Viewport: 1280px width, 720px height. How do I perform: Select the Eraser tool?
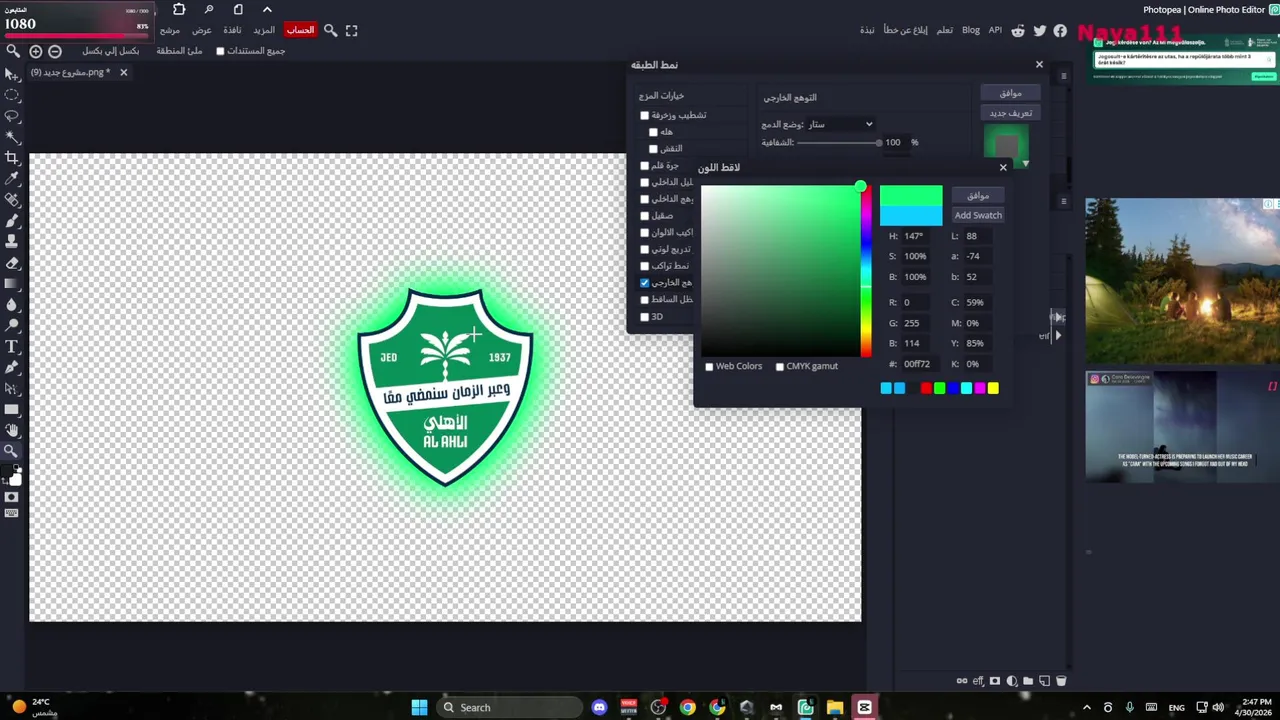[x=12, y=263]
